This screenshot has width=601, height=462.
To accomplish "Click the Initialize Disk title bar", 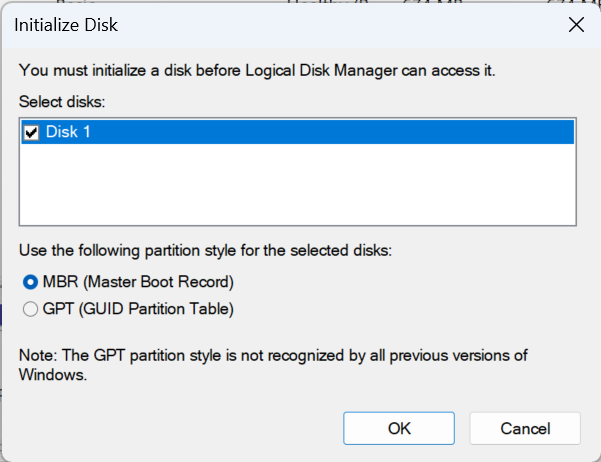I will pos(250,23).
